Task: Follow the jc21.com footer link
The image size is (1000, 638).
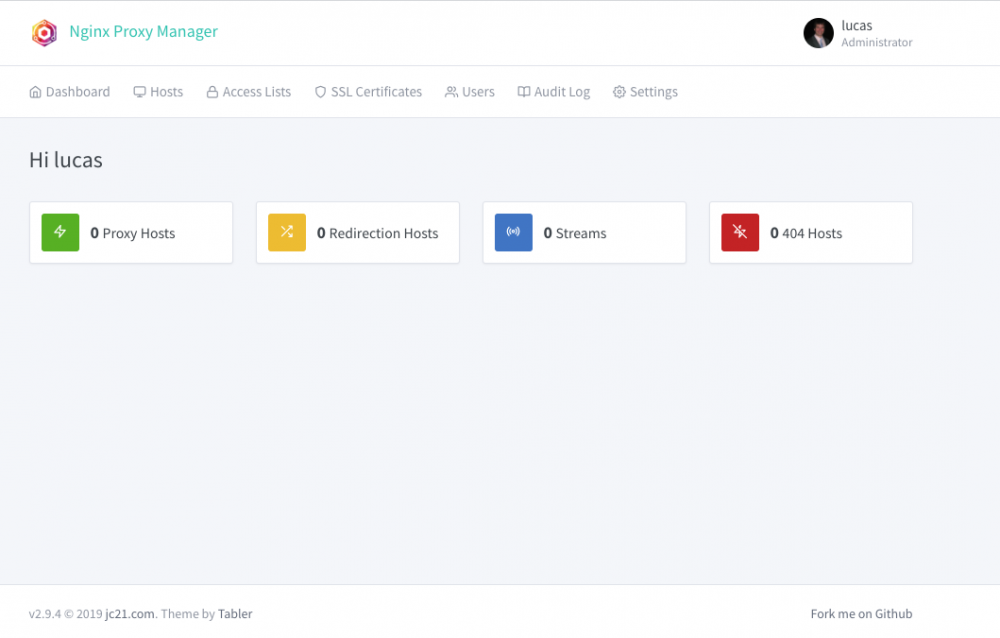Action: tap(129, 614)
